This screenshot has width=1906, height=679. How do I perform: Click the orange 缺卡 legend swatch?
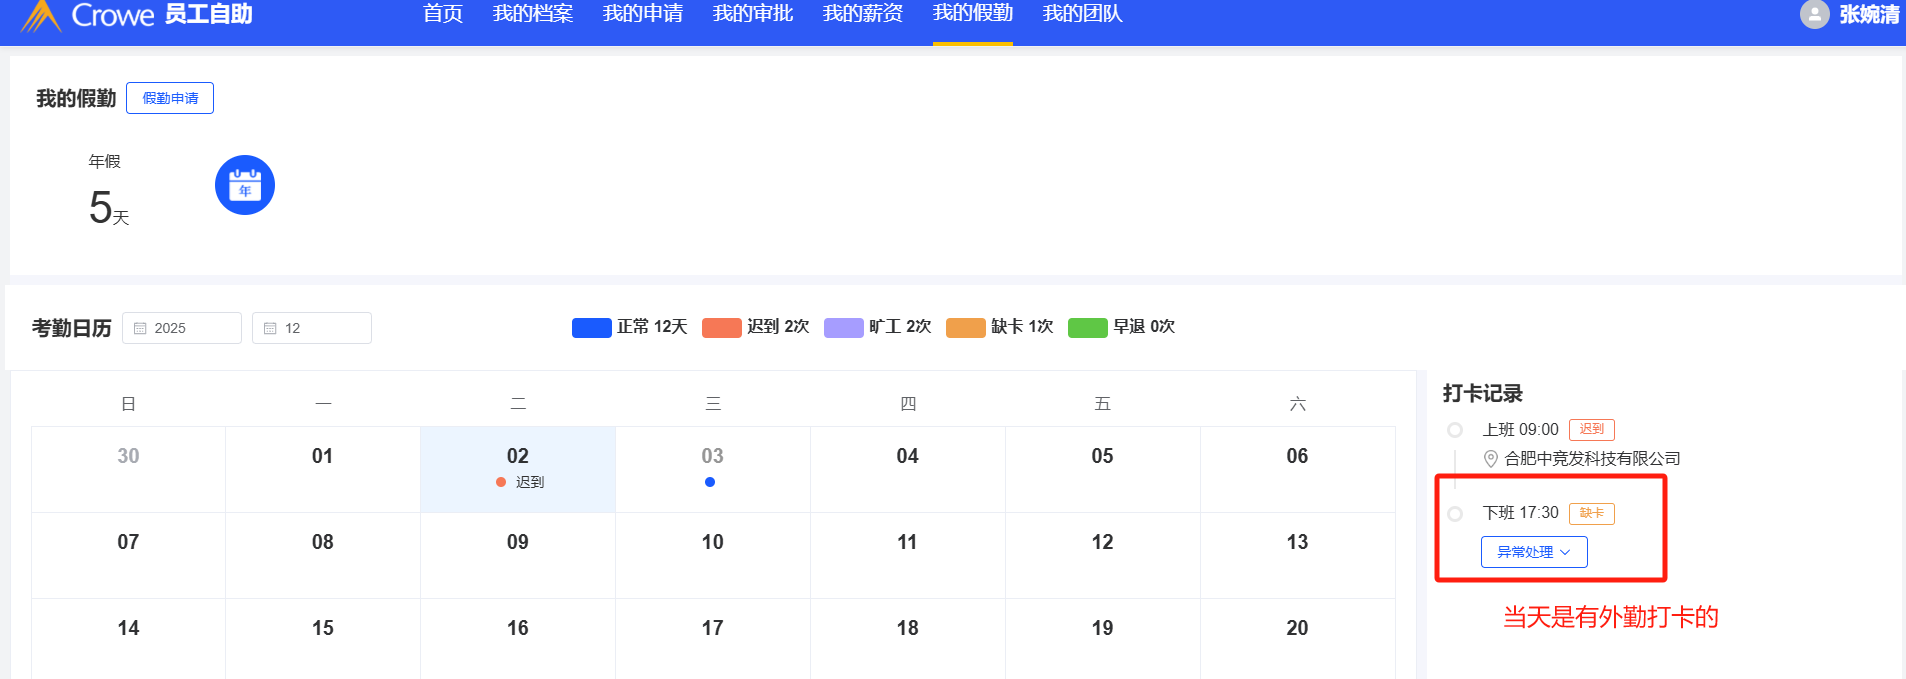coord(966,328)
